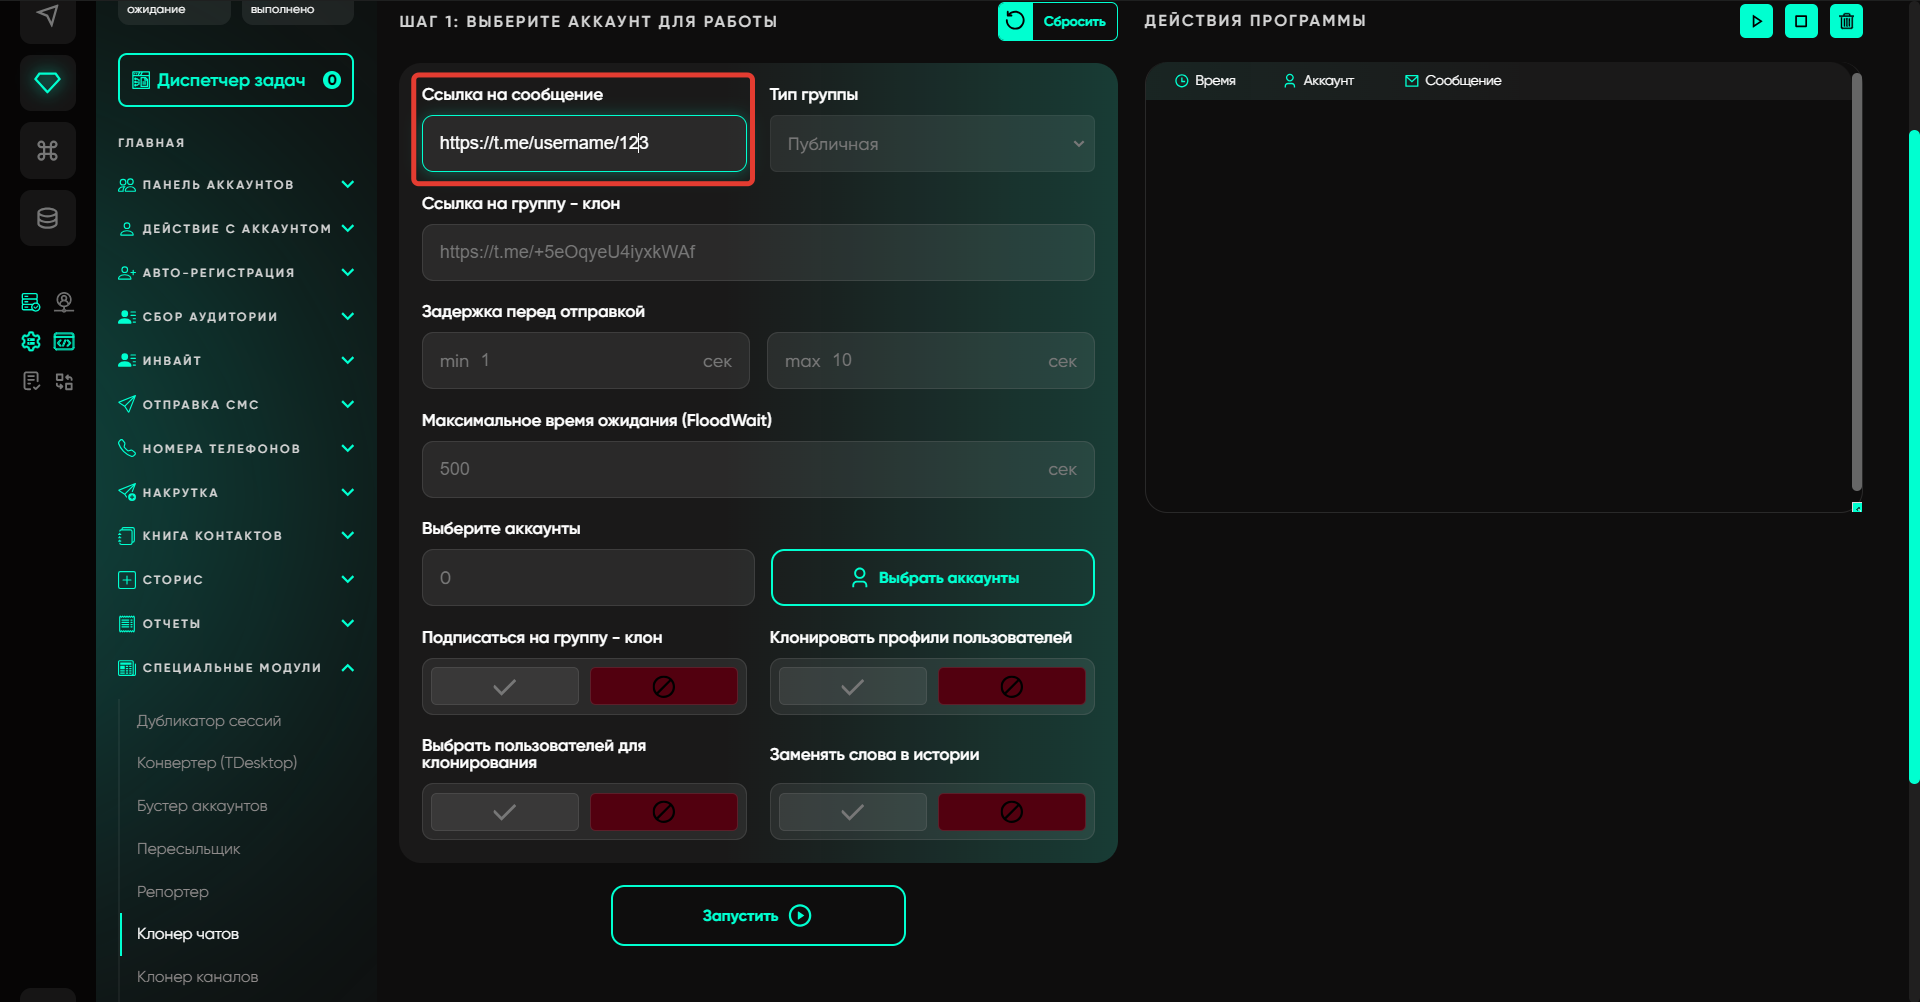The image size is (1920, 1002).
Task: Click the trash icon to clear the log
Action: [1846, 21]
